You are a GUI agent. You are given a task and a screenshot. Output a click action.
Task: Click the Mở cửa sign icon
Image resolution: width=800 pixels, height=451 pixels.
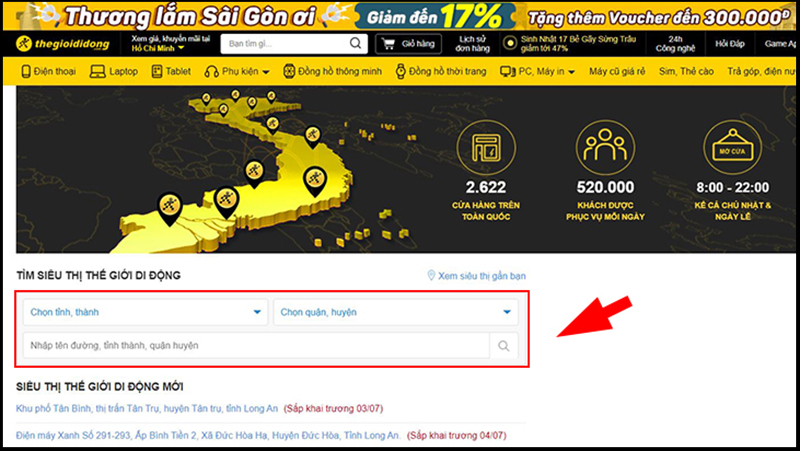(732, 147)
